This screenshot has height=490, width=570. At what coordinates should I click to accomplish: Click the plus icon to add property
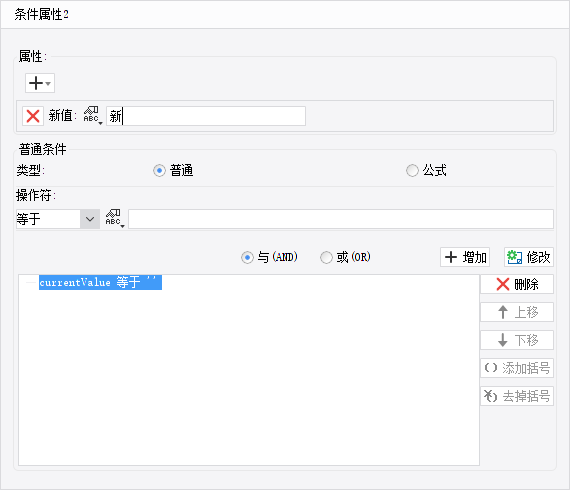click(36, 83)
